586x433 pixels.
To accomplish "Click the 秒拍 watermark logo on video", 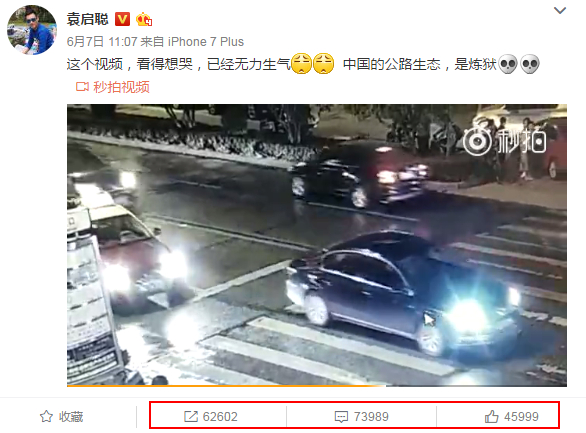I will pos(504,140).
